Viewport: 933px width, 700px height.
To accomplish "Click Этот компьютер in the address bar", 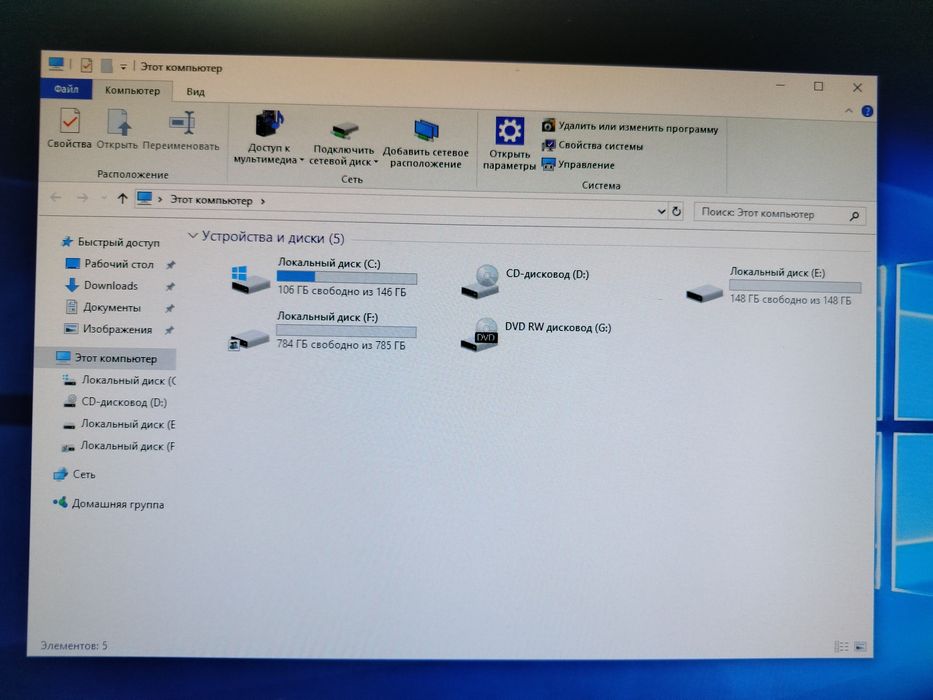I will (x=211, y=200).
